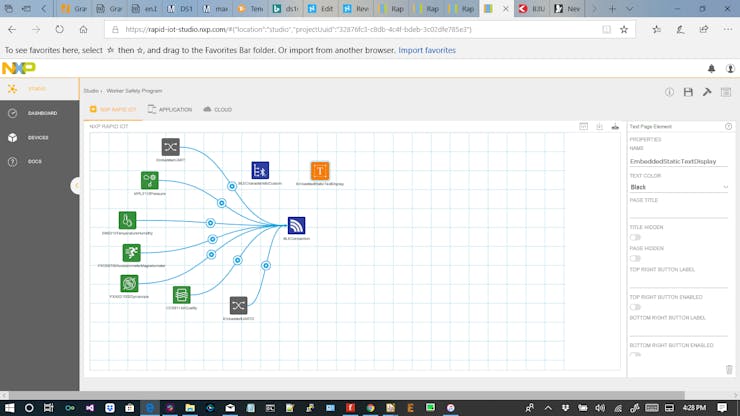The image size is (740, 416).
Task: Switch to the Application tab
Action: [170, 110]
